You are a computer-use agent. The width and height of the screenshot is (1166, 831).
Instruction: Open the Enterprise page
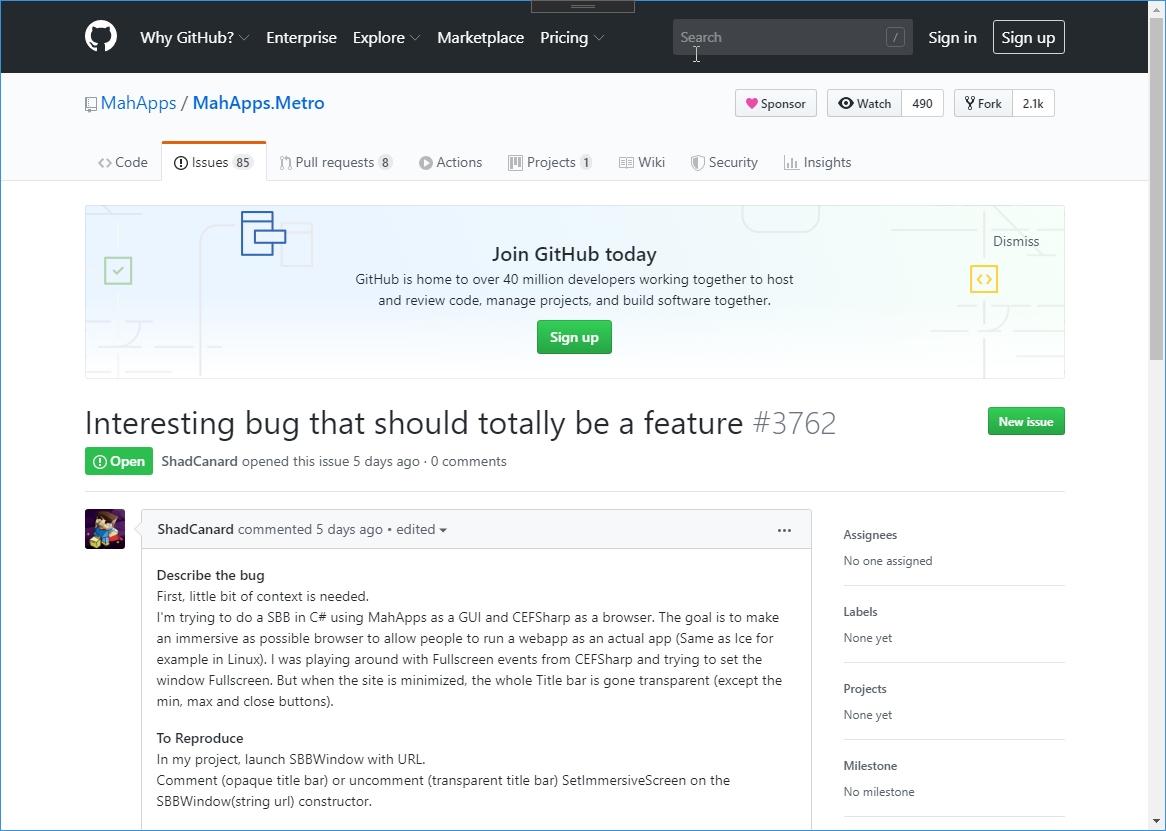click(301, 37)
